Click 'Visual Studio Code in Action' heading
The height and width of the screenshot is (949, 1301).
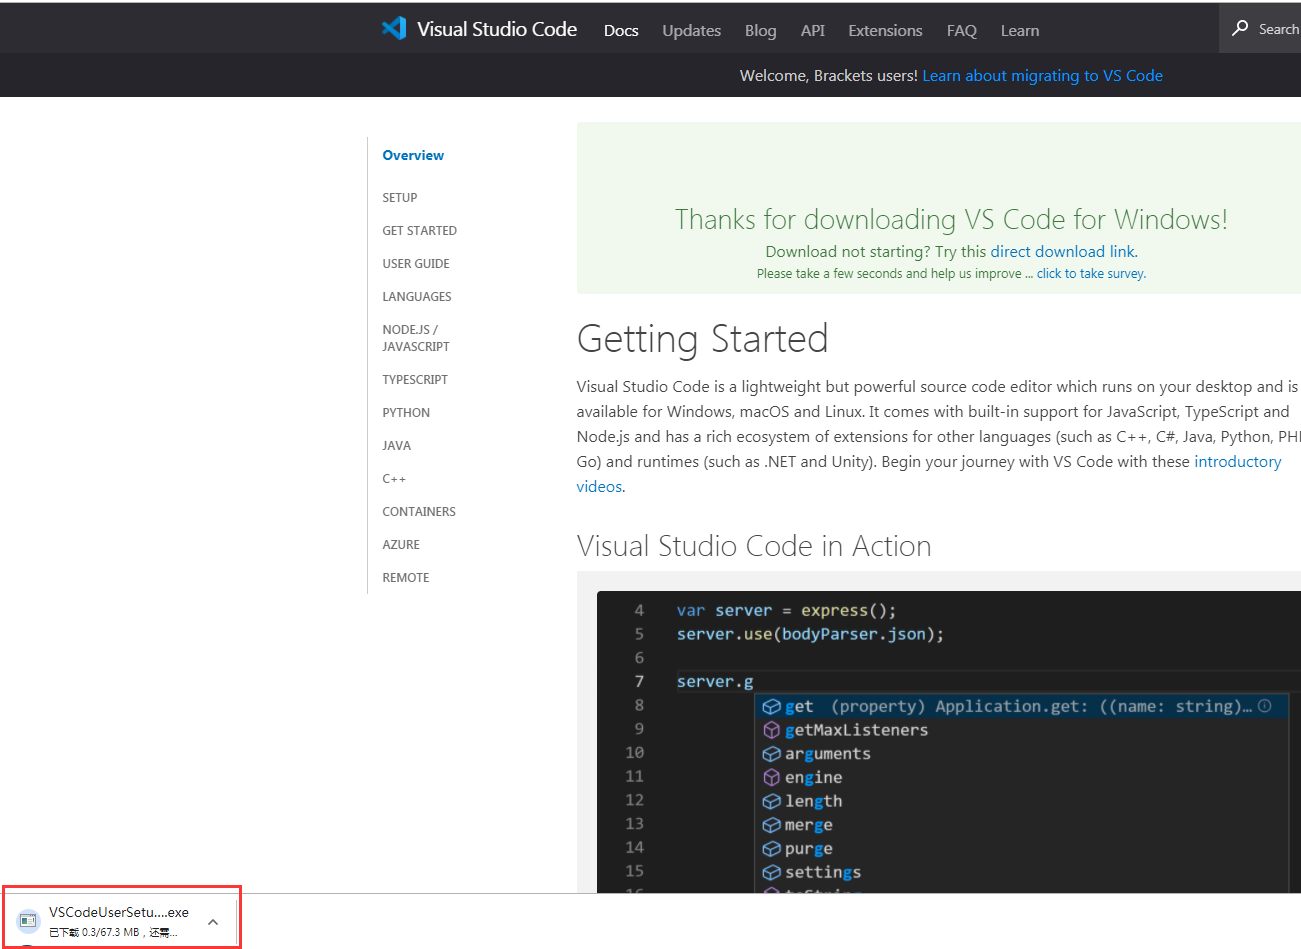754,546
